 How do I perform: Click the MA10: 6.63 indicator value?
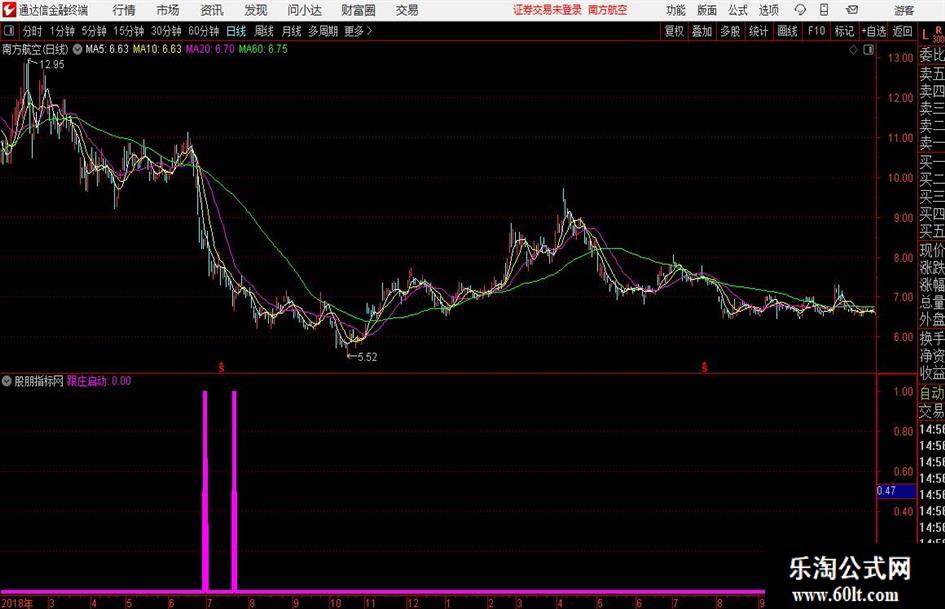click(157, 49)
